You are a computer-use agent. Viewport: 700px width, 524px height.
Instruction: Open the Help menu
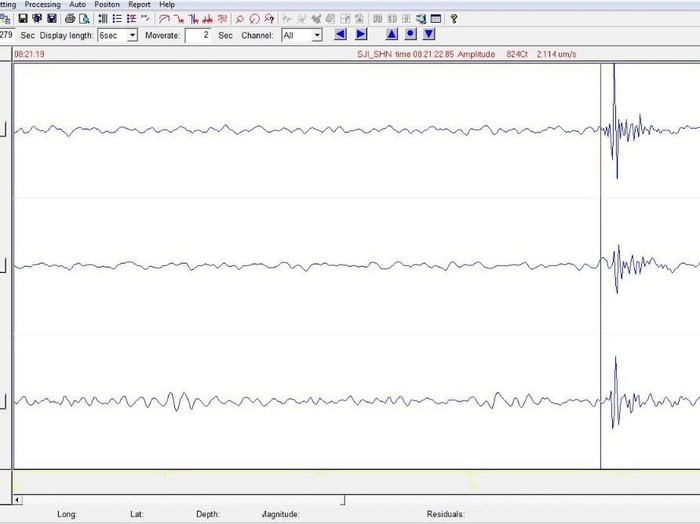tap(167, 4)
